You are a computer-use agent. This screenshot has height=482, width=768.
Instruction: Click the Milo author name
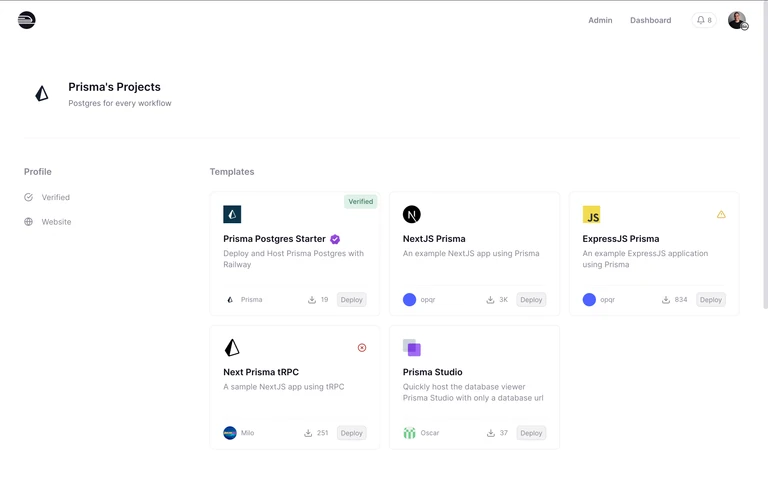click(247, 433)
